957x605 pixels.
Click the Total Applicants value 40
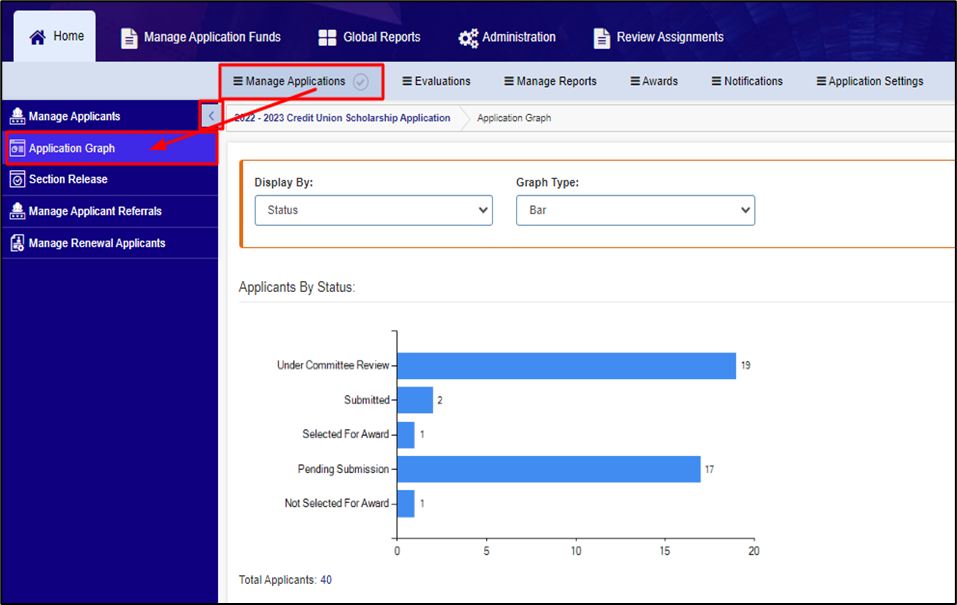pos(326,580)
